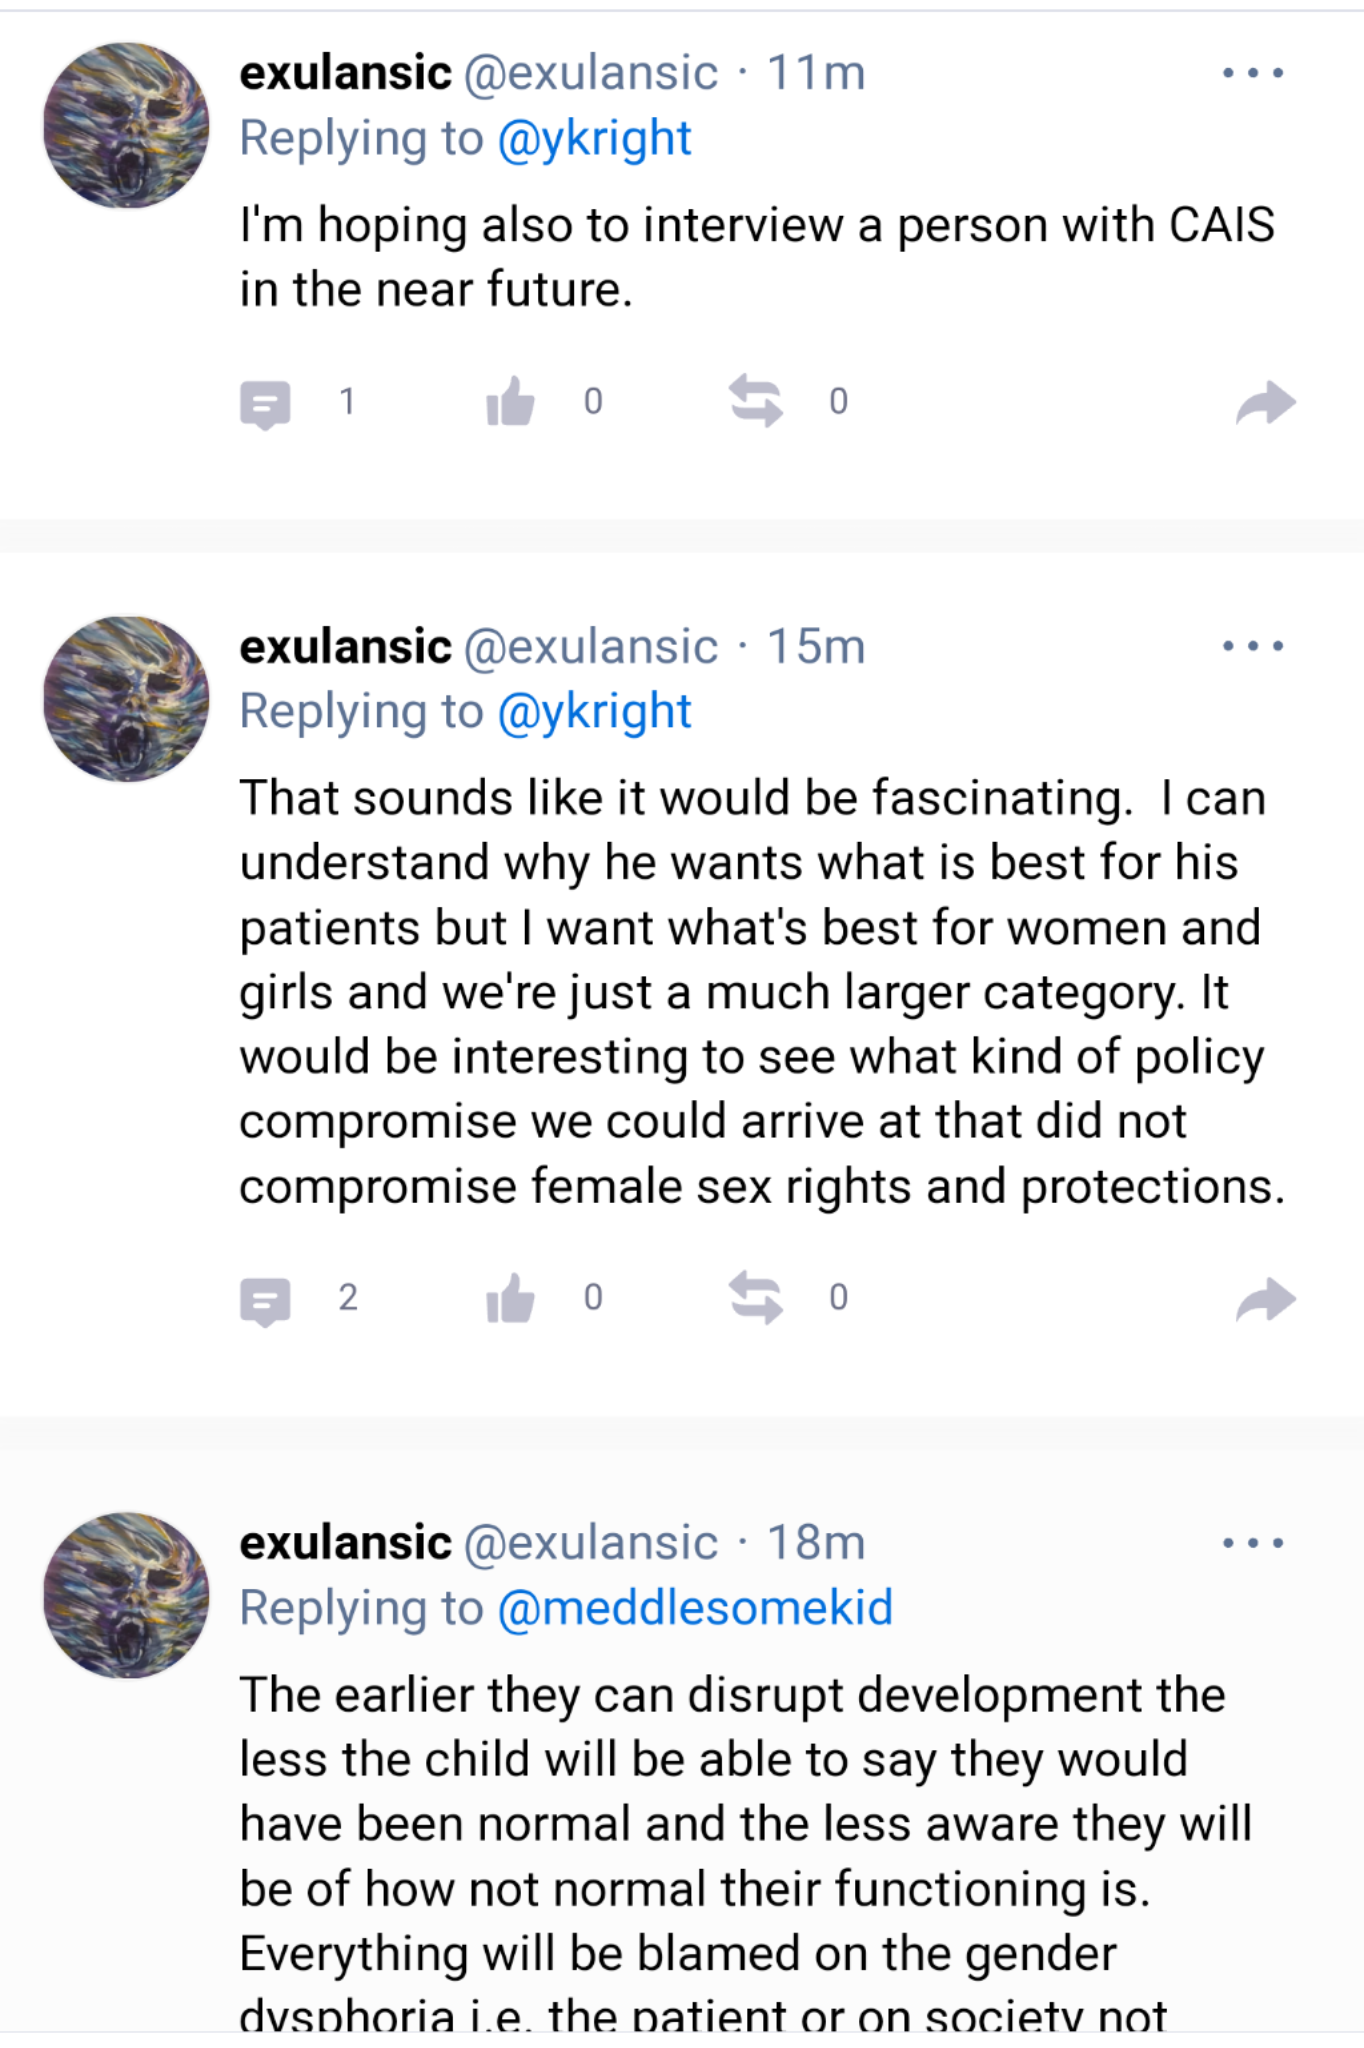The height and width of the screenshot is (2048, 1364).
Task: Like the post about interviewing CAIS person
Action: click(x=510, y=402)
